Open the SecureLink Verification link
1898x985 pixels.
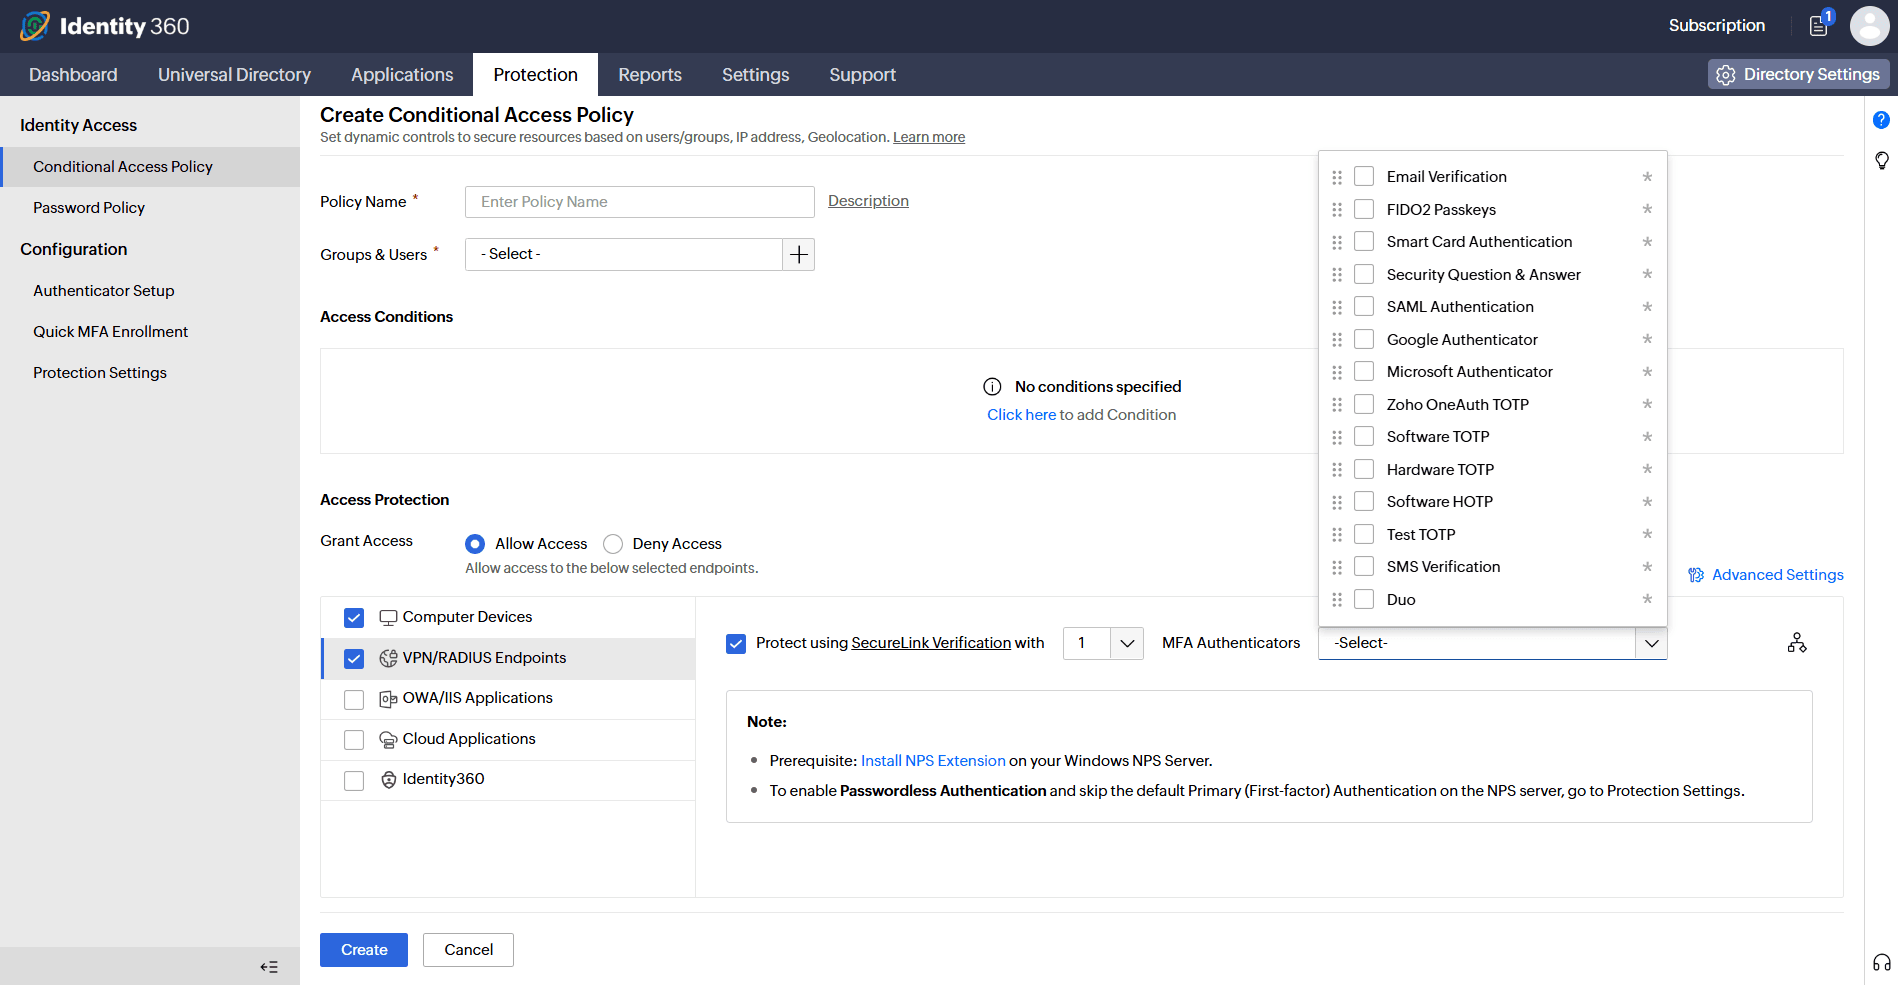(931, 643)
